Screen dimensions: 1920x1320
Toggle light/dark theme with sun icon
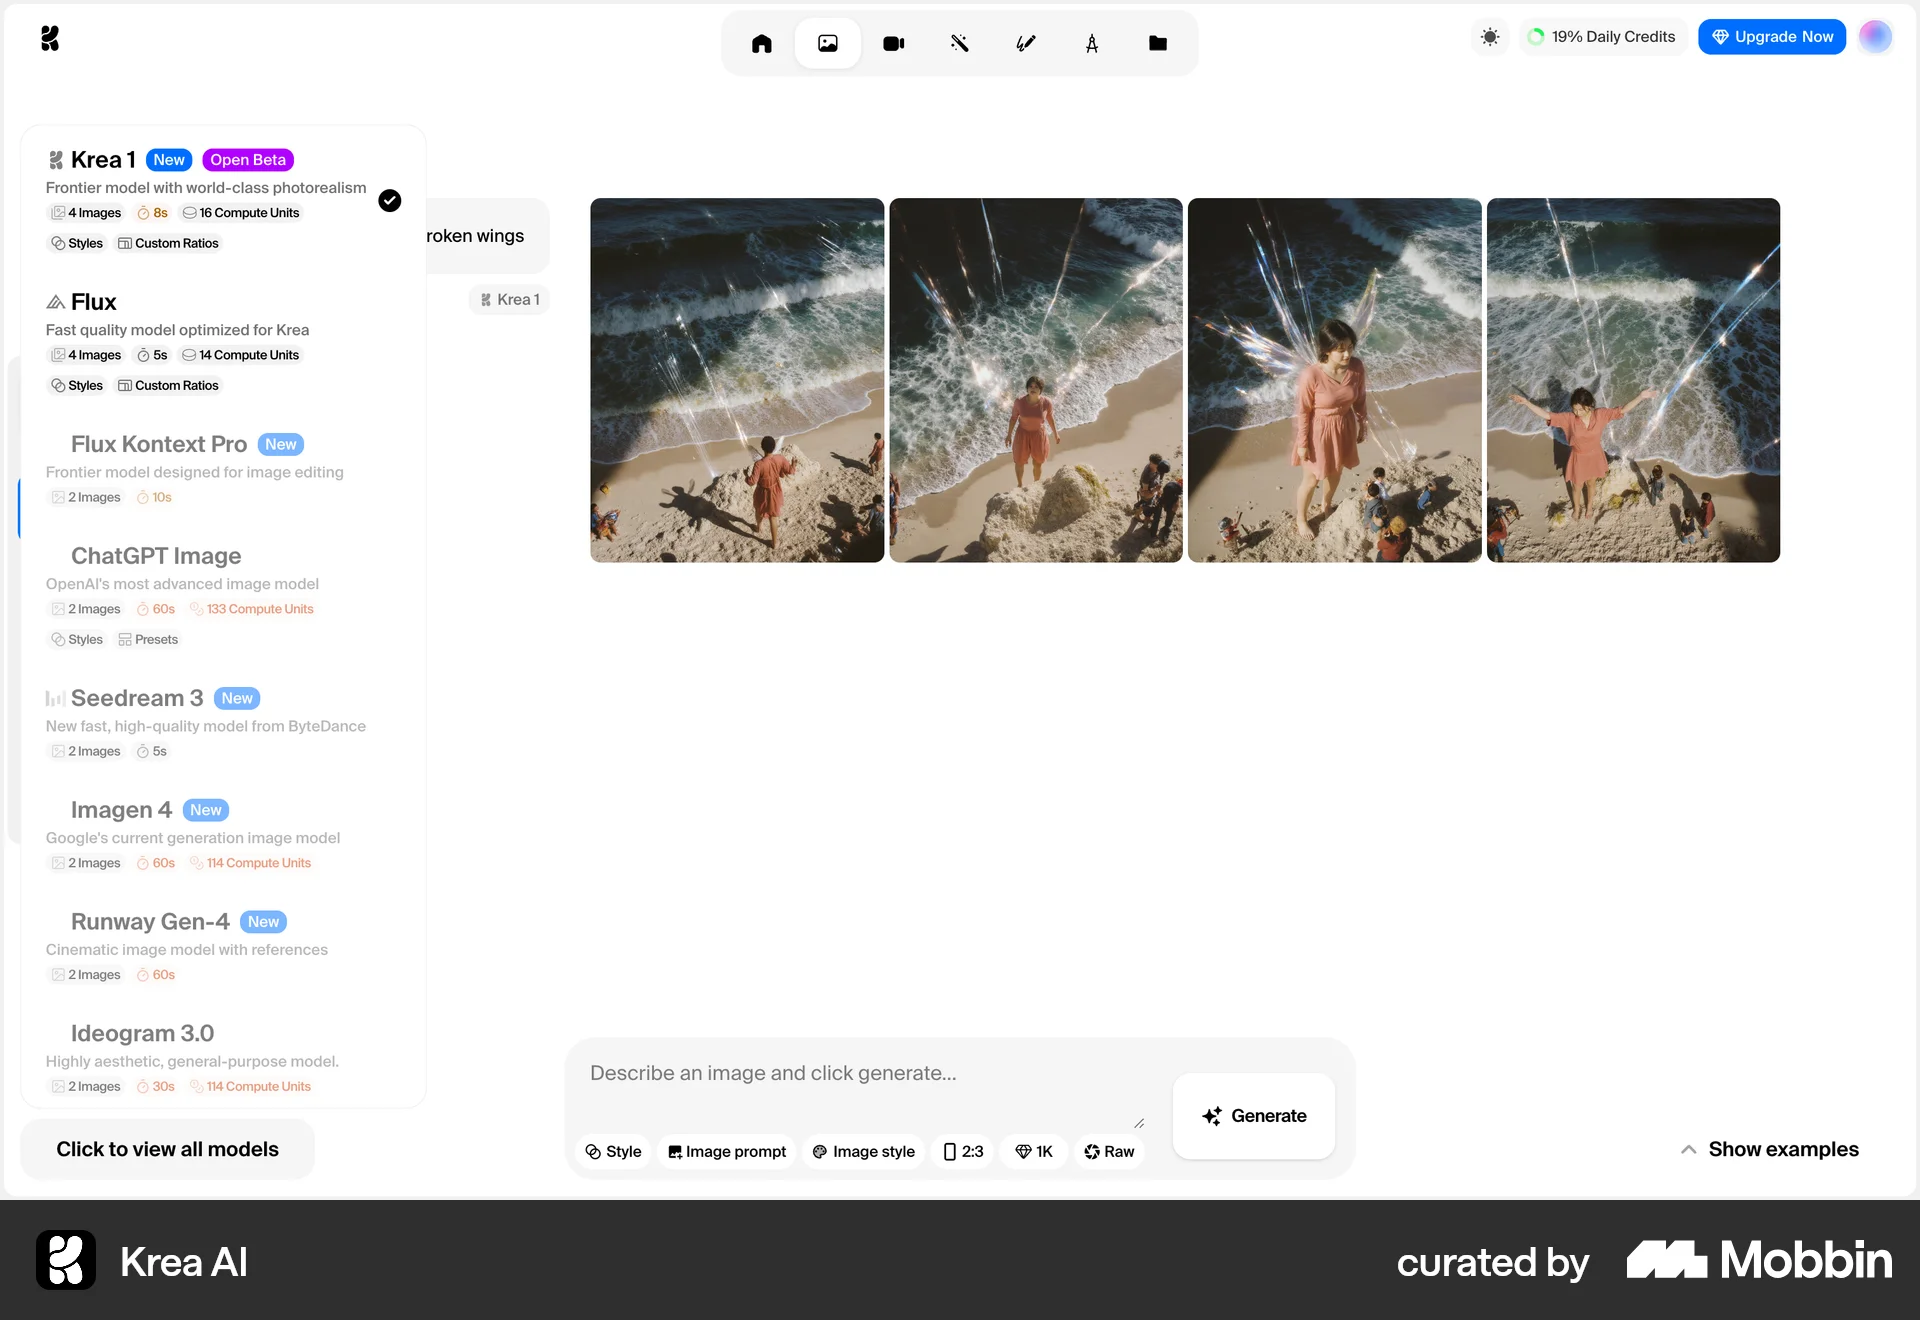(x=1489, y=36)
